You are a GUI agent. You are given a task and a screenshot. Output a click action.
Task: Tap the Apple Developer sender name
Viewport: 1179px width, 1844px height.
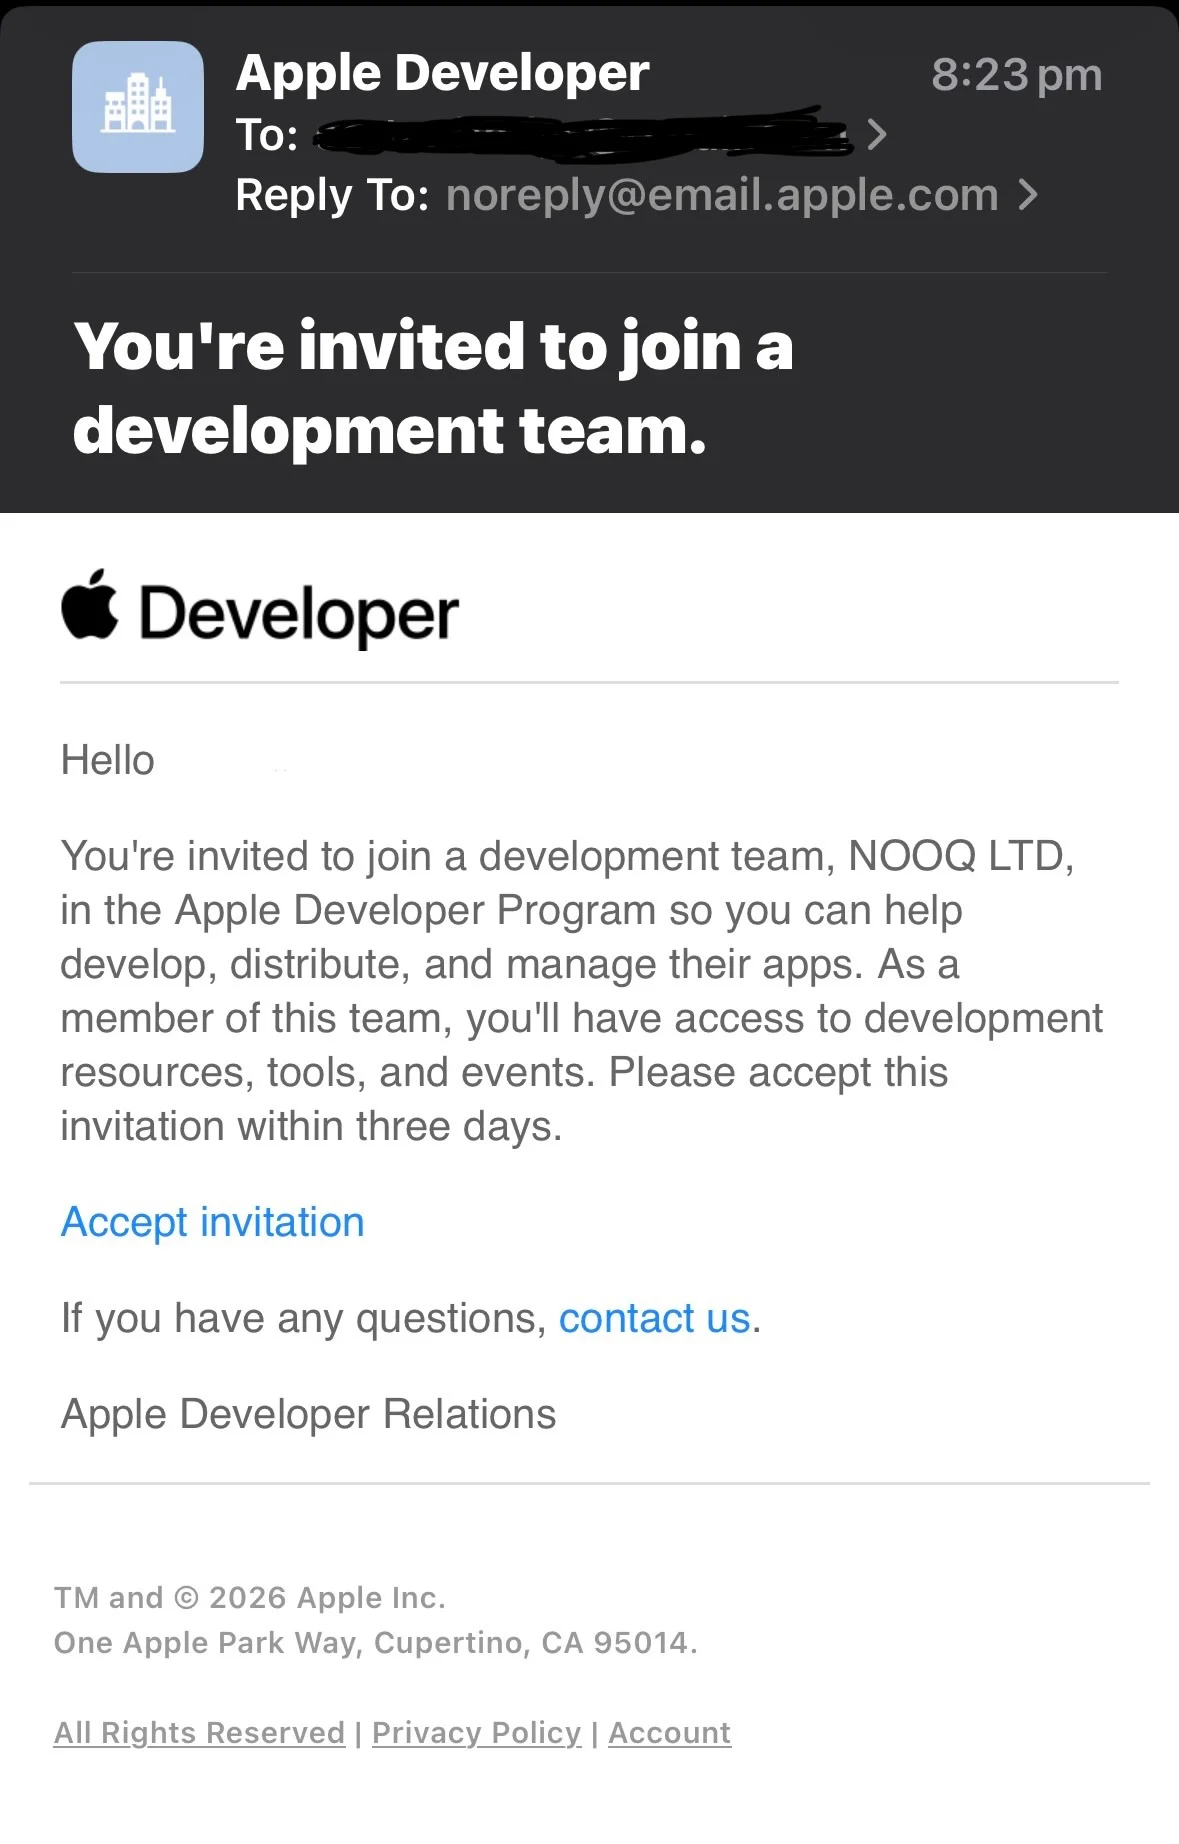pos(443,73)
